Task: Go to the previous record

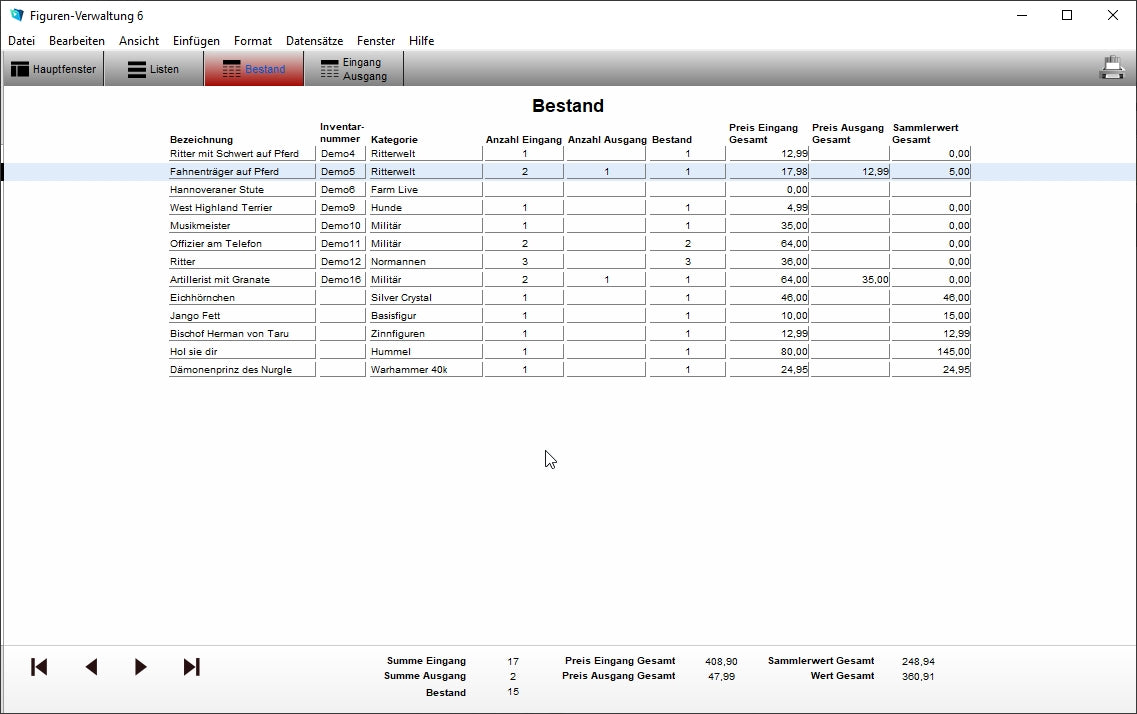Action: tap(91, 667)
